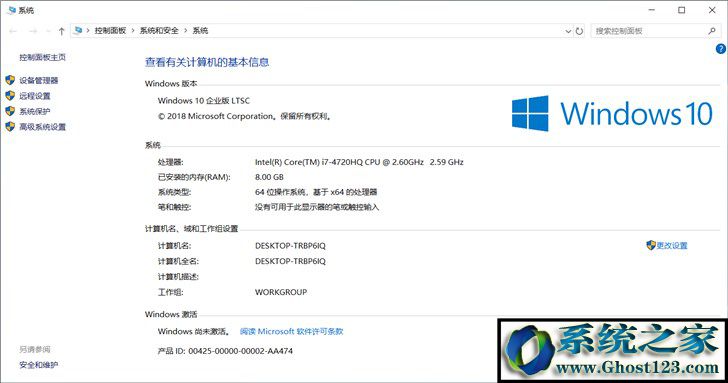Click the 更改设置 change settings link
This screenshot has width=728, height=383.
coord(672,246)
